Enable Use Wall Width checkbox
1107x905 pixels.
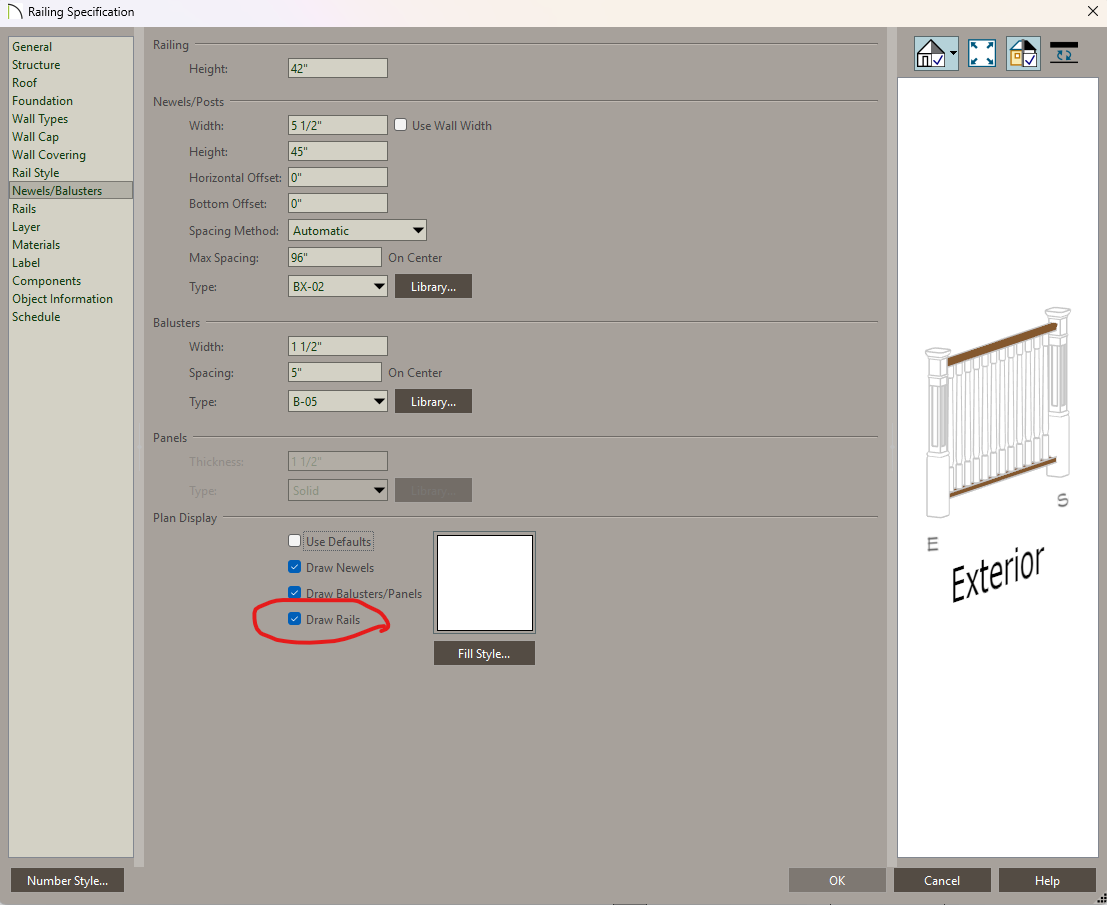pos(401,126)
